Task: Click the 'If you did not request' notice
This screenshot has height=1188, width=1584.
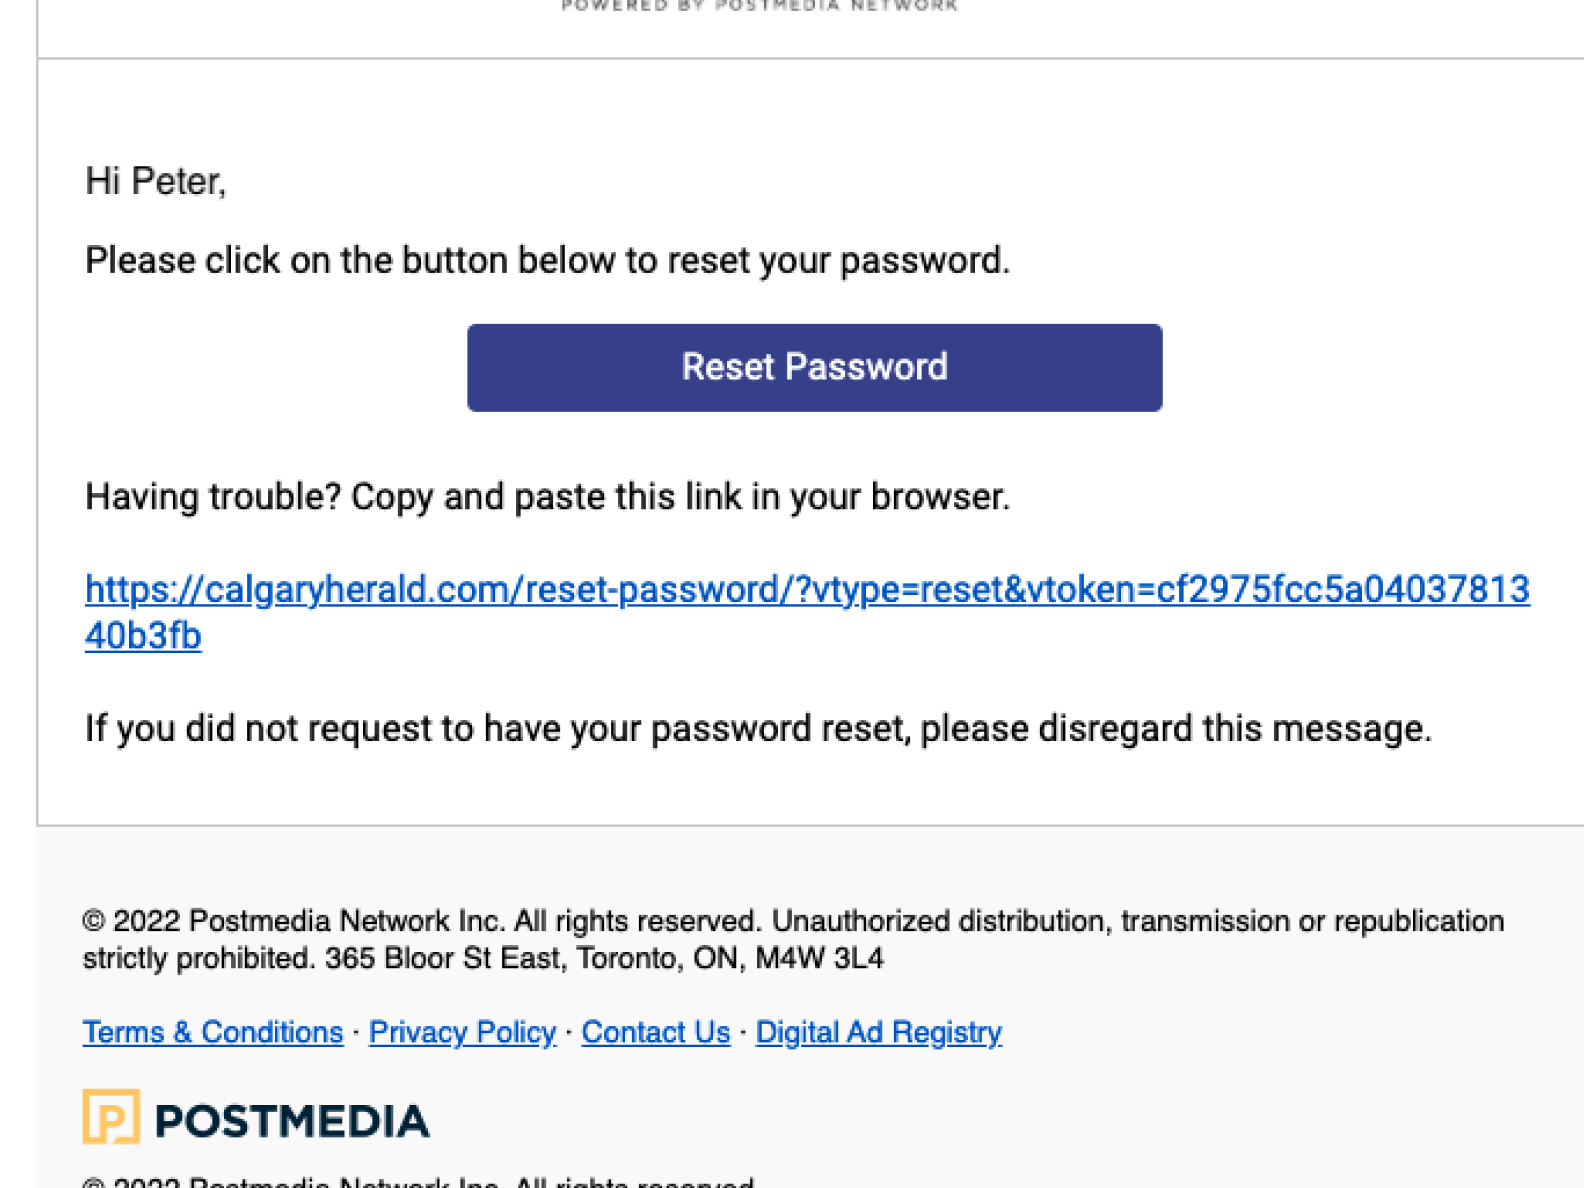Action: (x=757, y=728)
